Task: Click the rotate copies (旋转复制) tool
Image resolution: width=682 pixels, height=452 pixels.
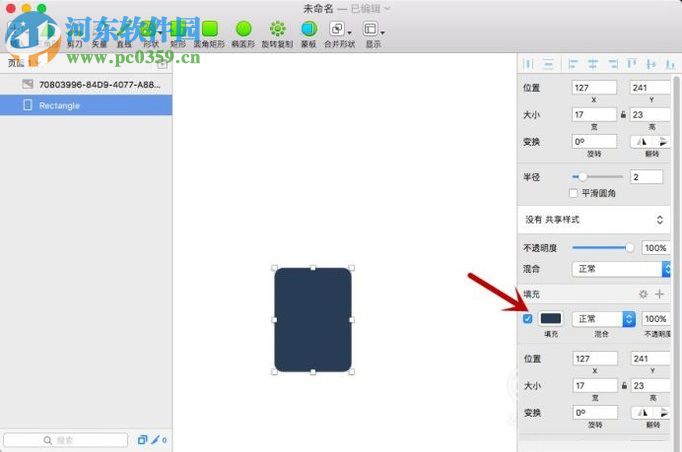Action: (277, 29)
